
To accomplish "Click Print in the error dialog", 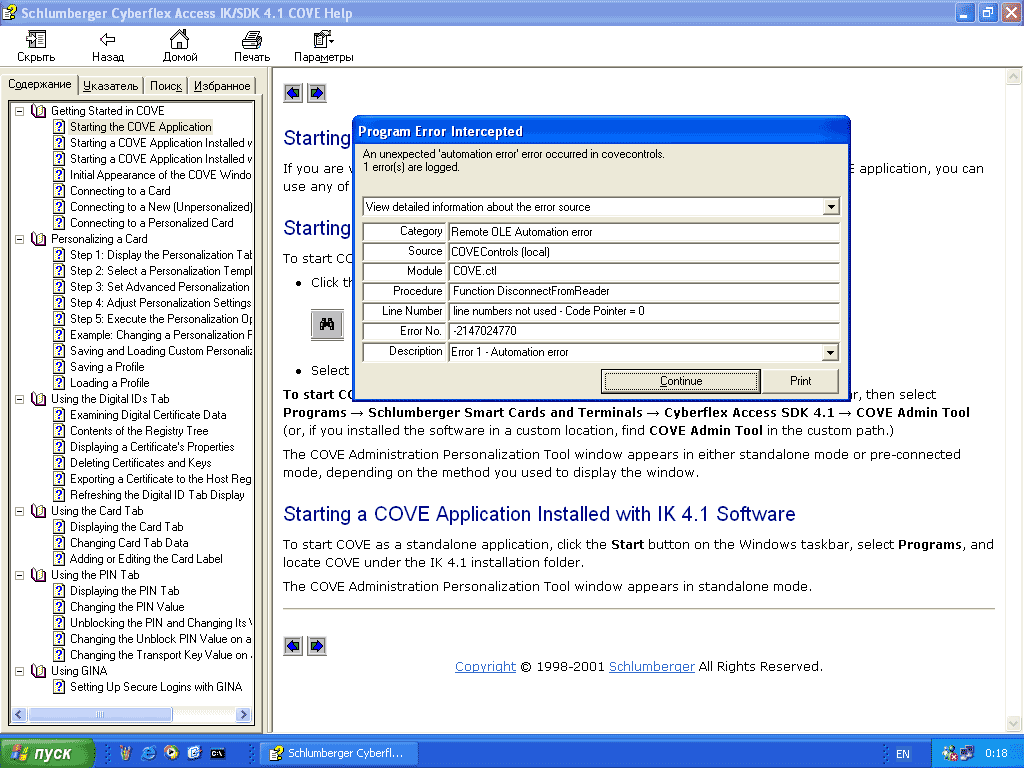I will click(x=800, y=381).
